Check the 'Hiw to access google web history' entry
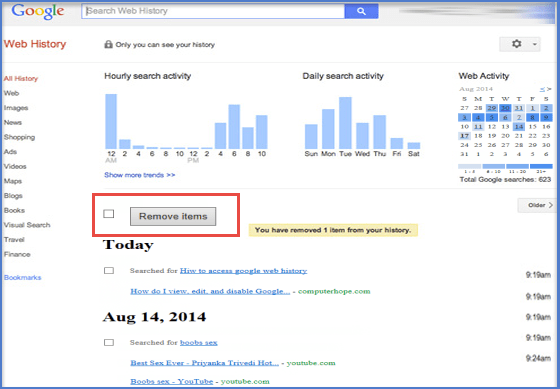 pyautogui.click(x=109, y=270)
